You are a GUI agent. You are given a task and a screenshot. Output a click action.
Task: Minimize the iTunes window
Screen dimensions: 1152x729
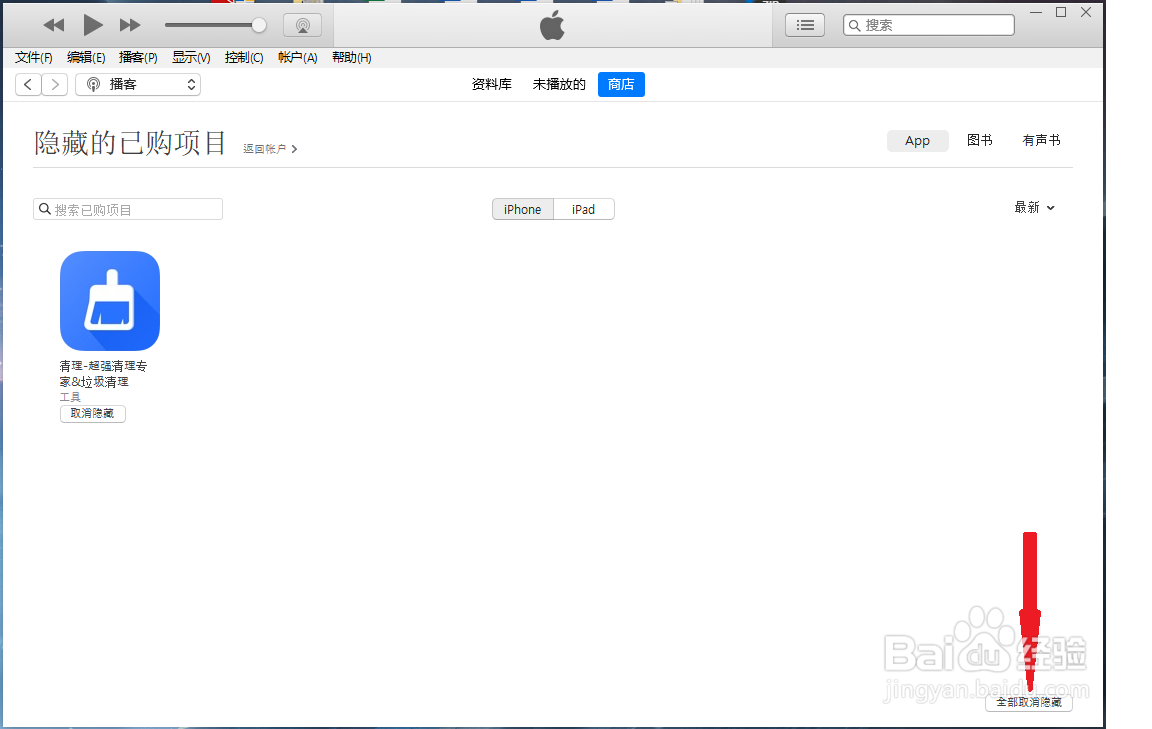click(x=1036, y=12)
